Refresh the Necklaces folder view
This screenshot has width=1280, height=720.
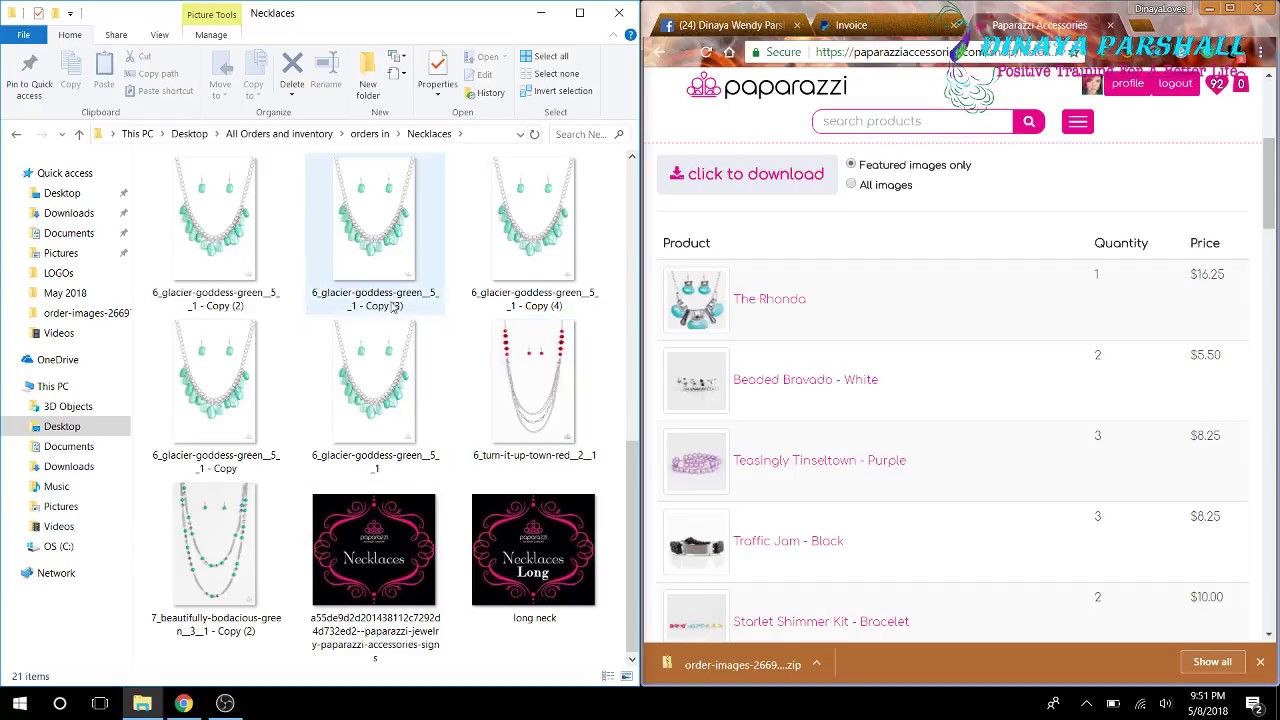534,134
